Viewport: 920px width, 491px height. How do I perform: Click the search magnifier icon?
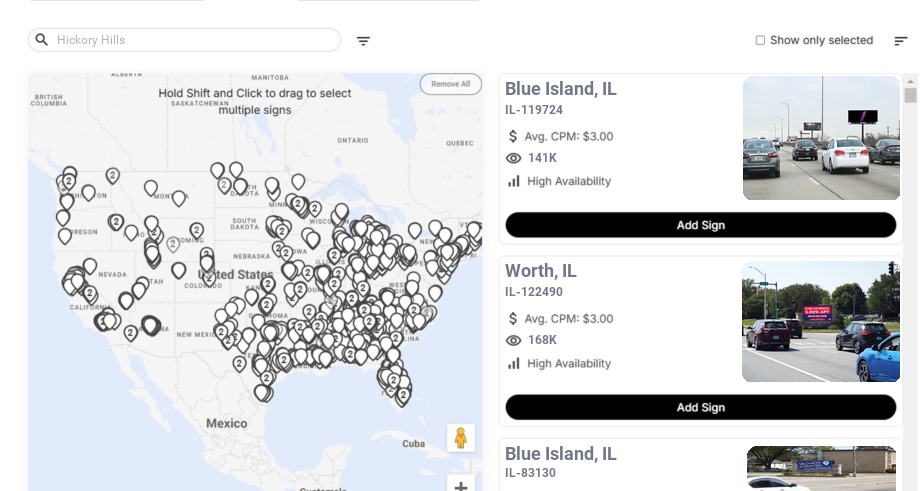tap(42, 40)
